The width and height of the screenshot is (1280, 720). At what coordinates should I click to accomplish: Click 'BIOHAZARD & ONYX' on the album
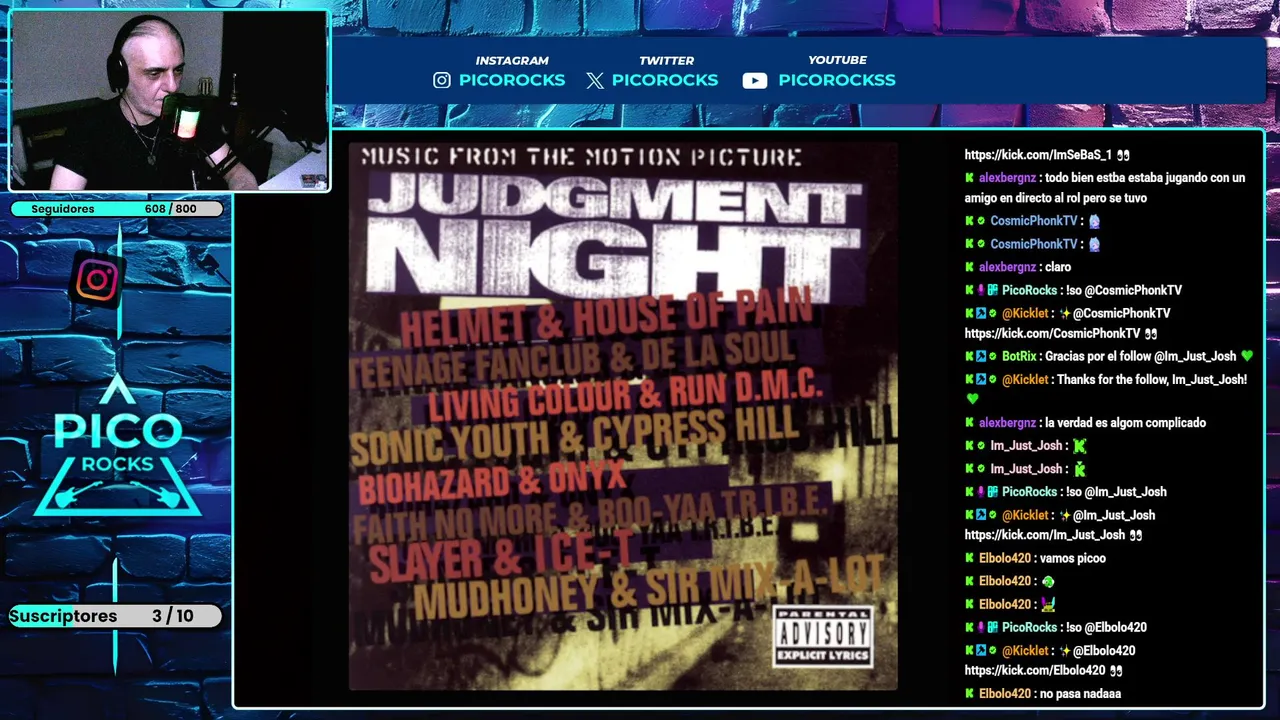click(x=492, y=482)
